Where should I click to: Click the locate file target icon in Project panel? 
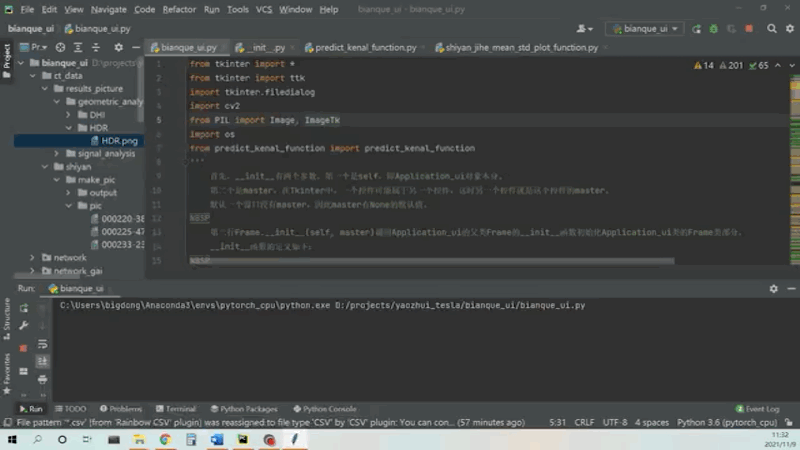click(x=60, y=47)
